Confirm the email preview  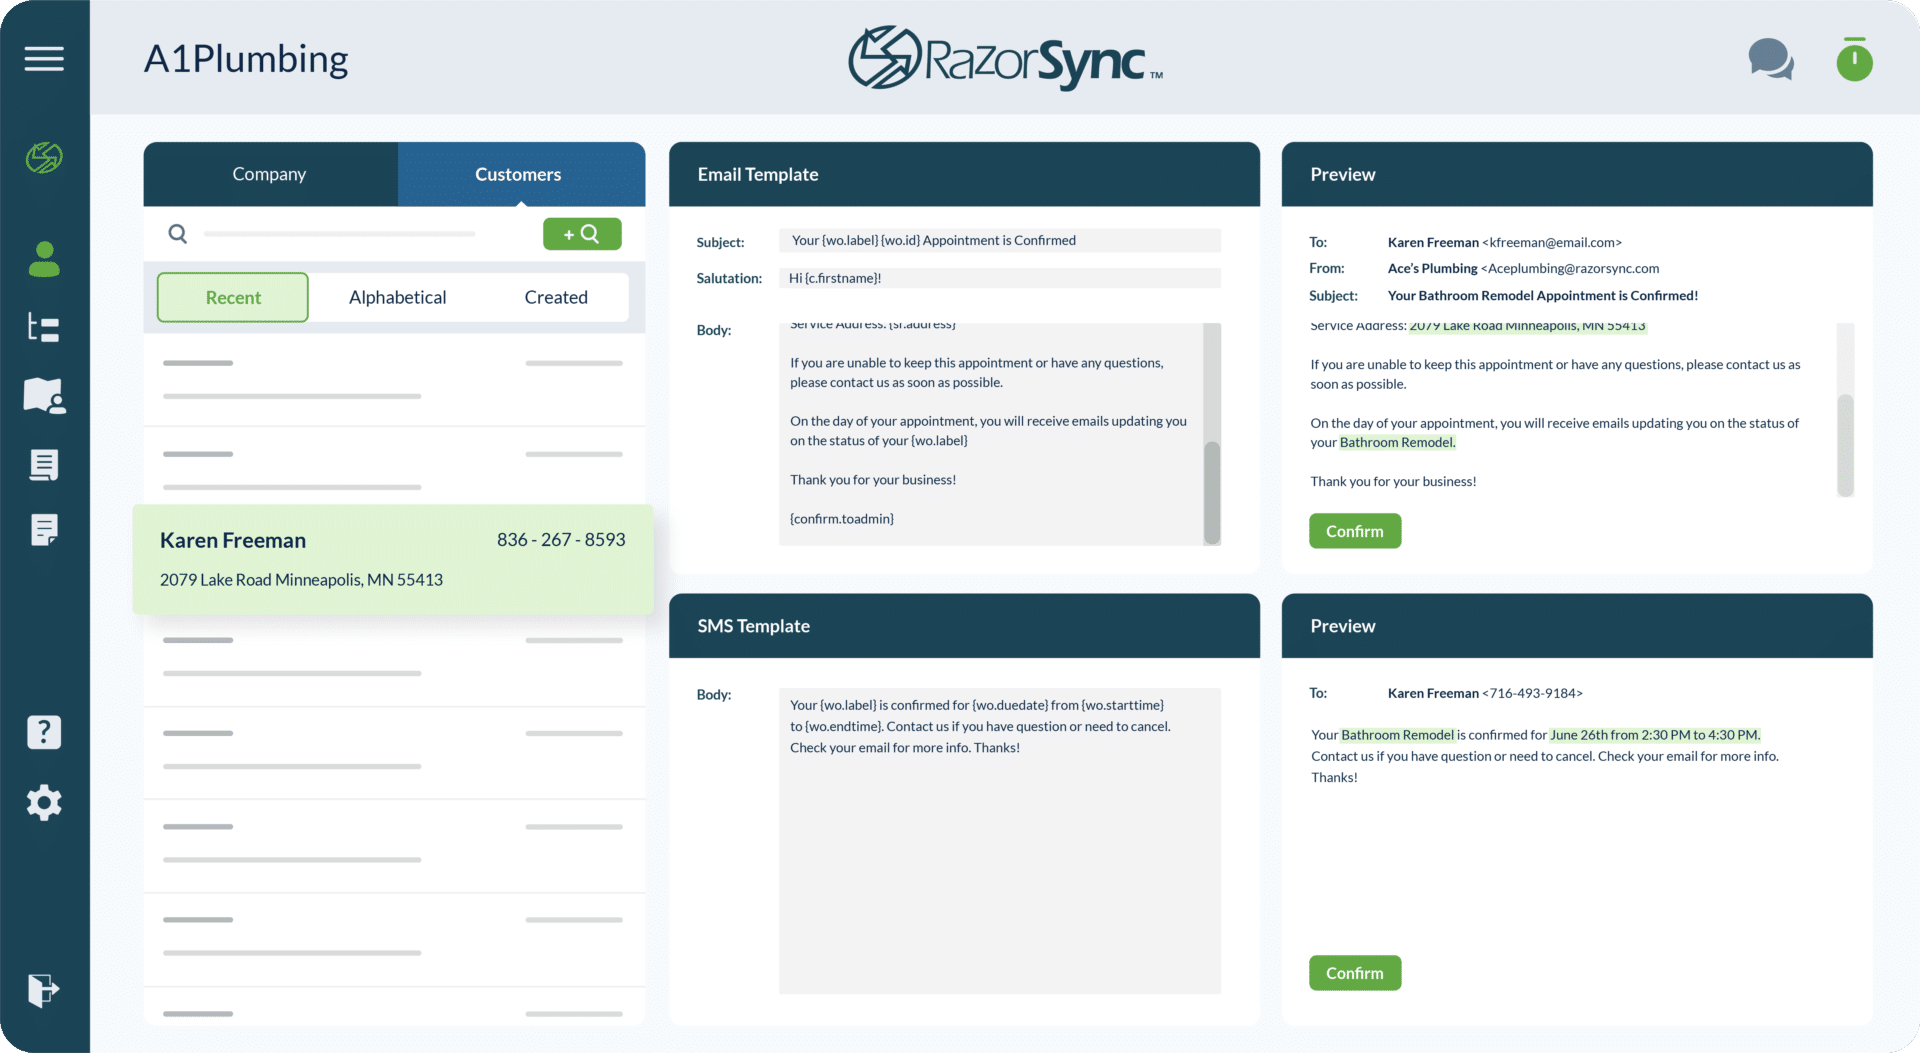pos(1355,531)
